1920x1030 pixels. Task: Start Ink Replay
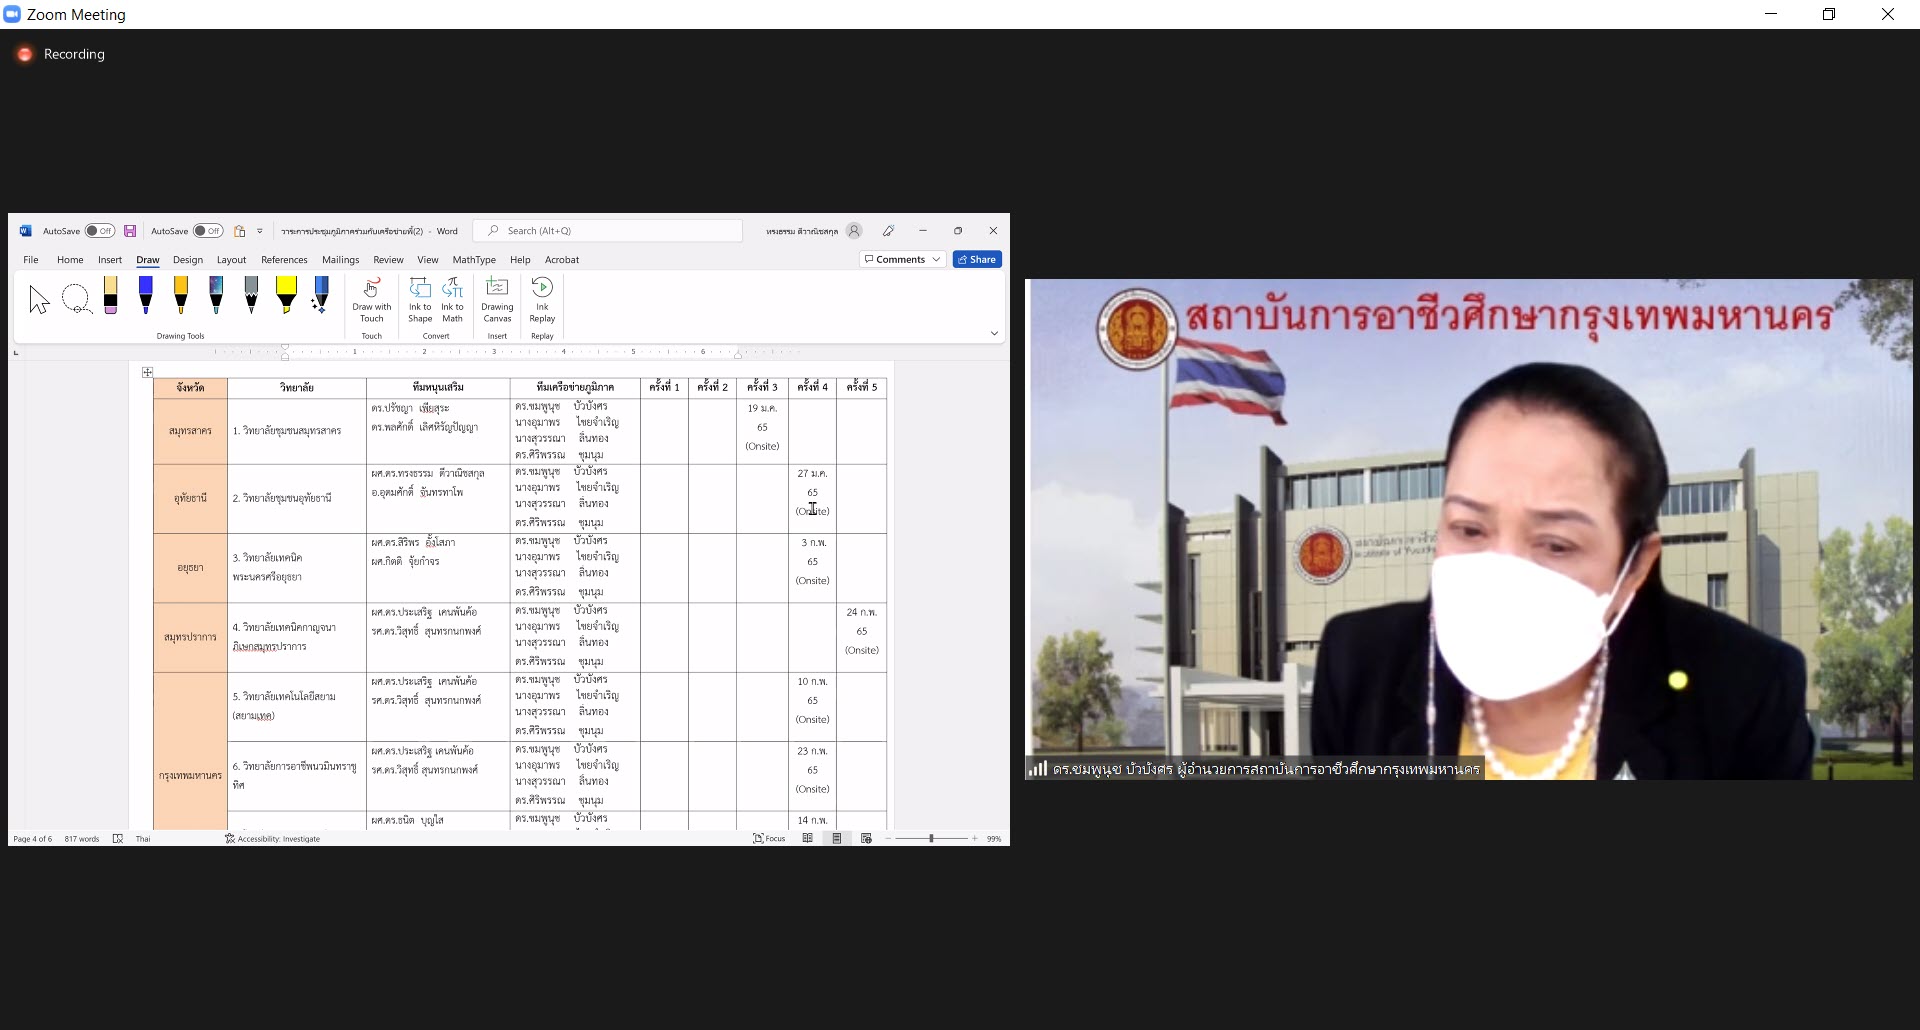coord(542,300)
